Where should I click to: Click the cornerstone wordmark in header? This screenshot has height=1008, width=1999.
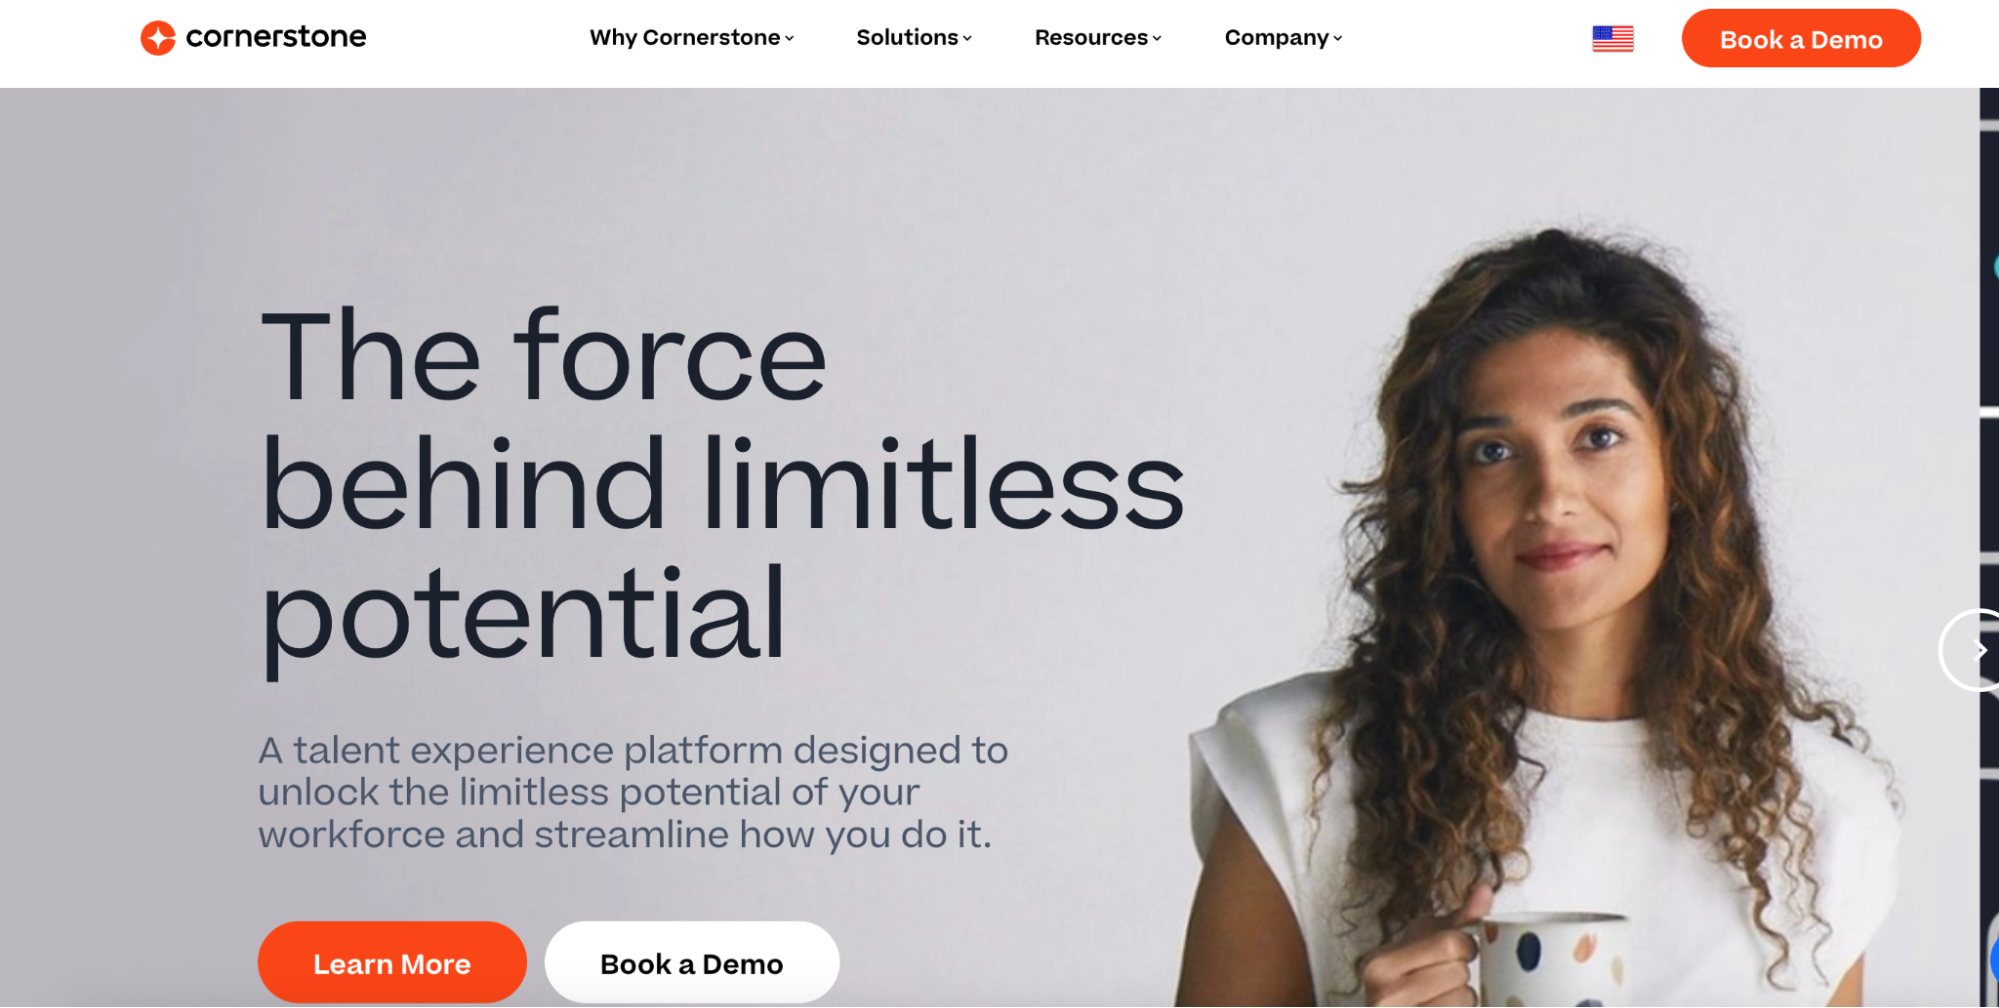point(276,37)
